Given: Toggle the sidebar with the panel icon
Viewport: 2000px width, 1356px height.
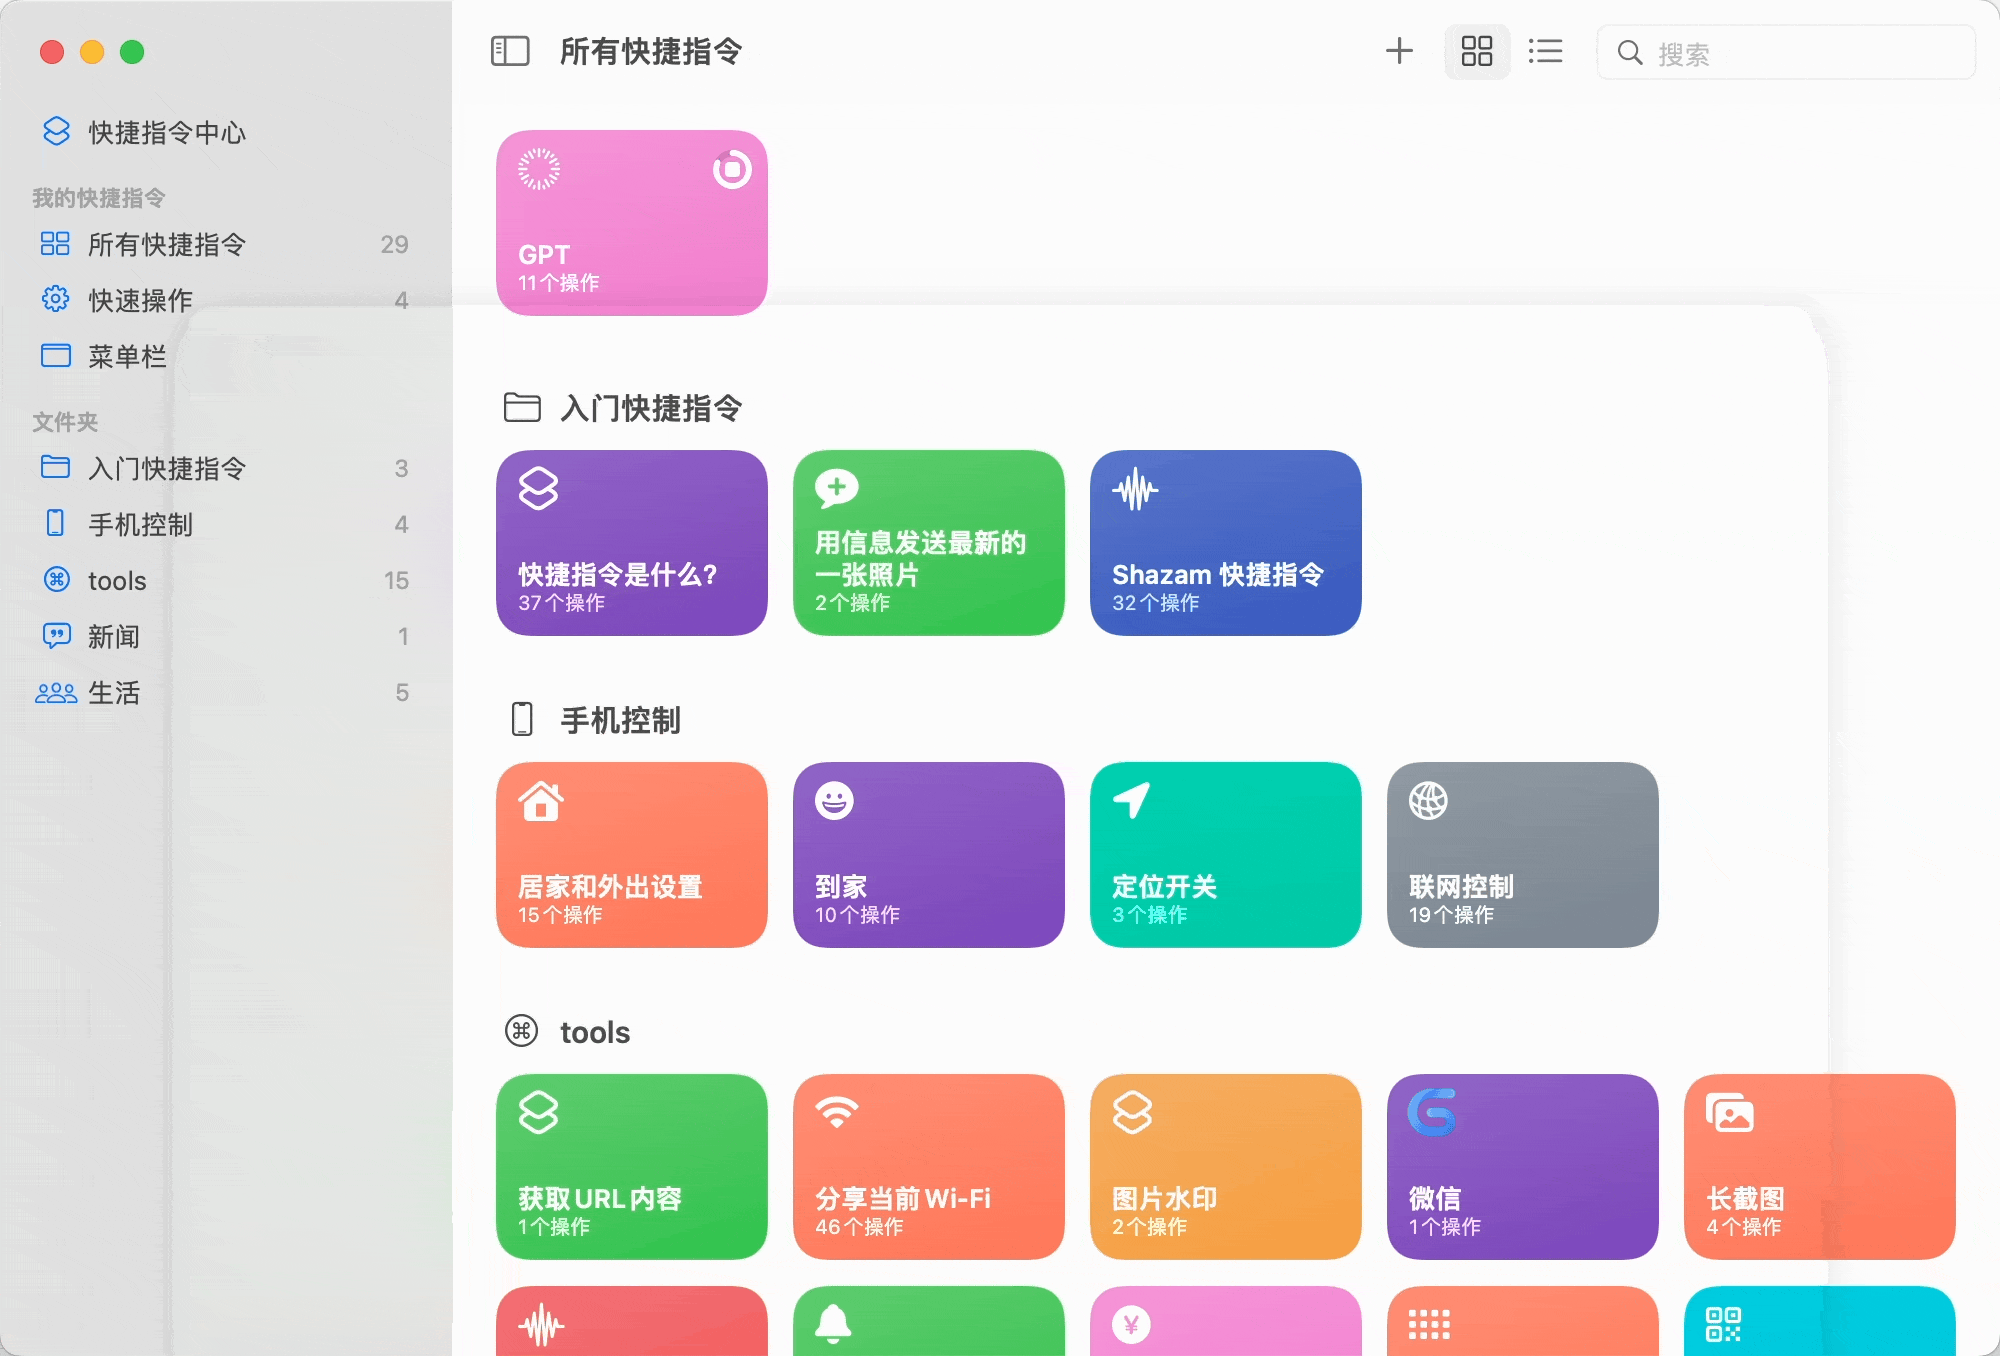Looking at the screenshot, I should tap(510, 51).
